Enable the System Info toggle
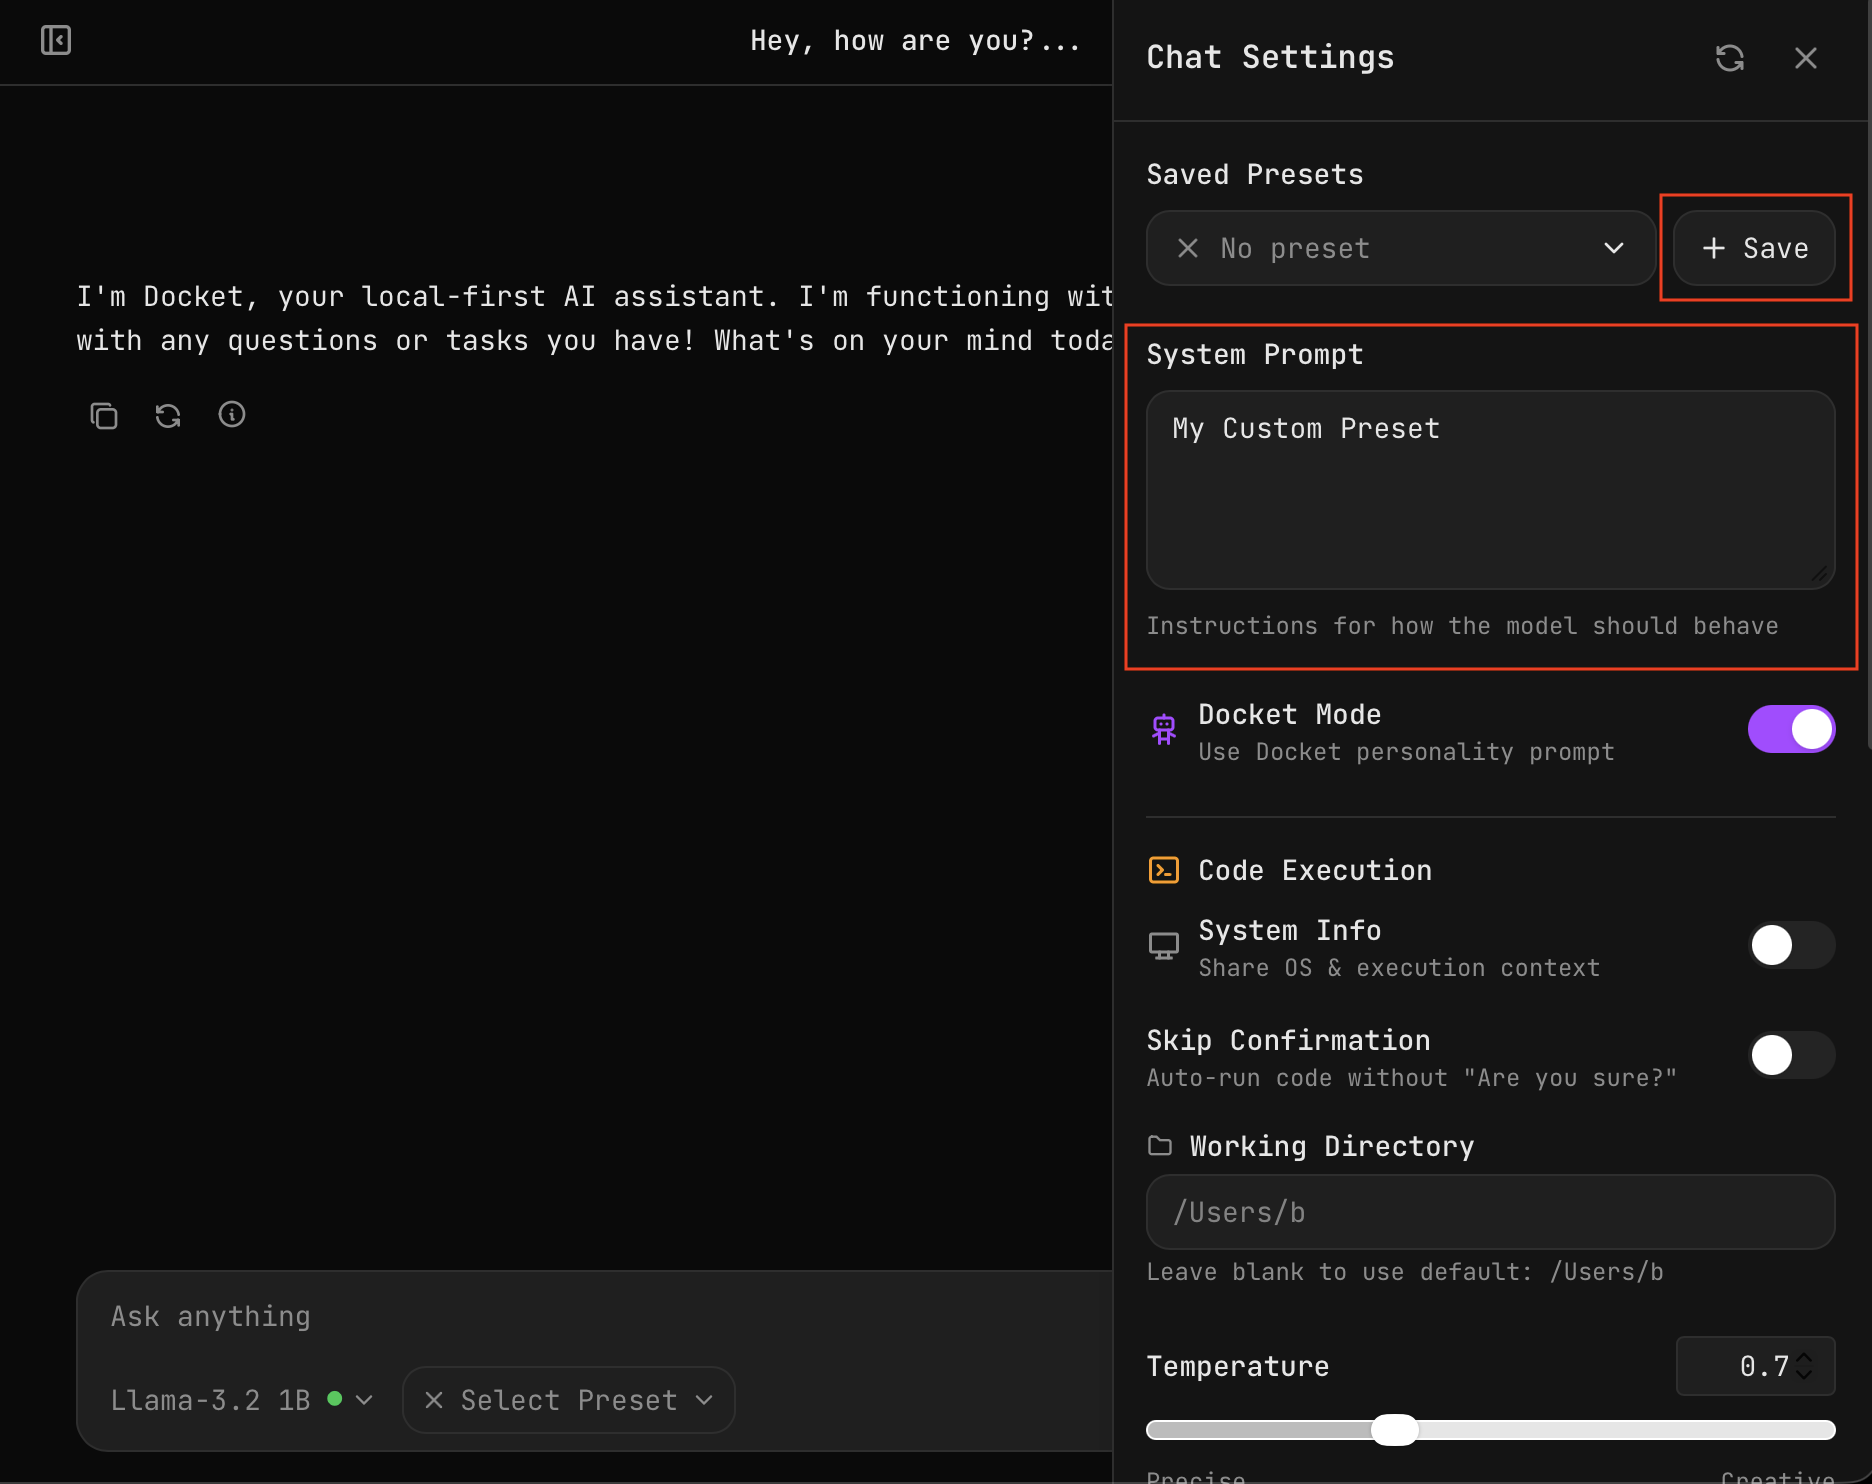Image resolution: width=1872 pixels, height=1484 pixels. 1791,945
